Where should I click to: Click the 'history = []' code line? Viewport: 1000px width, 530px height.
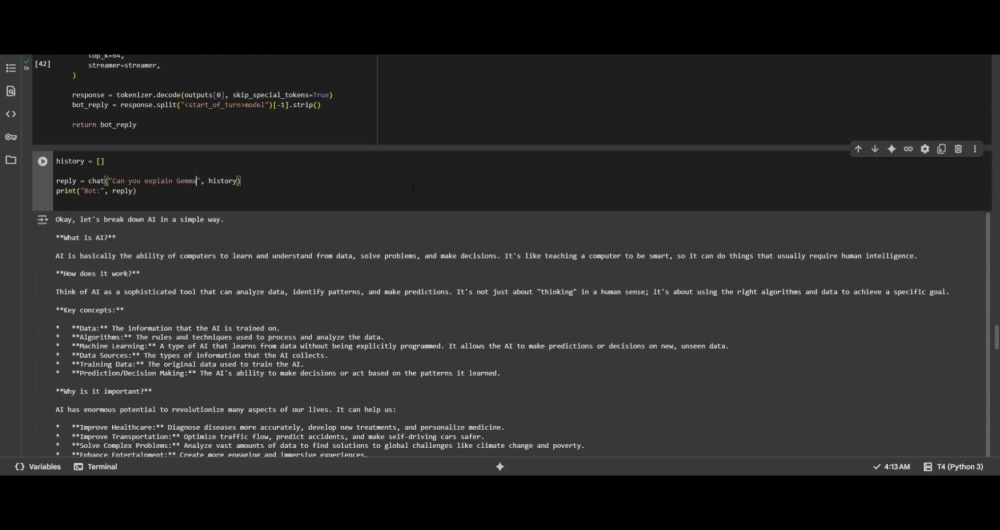80,161
